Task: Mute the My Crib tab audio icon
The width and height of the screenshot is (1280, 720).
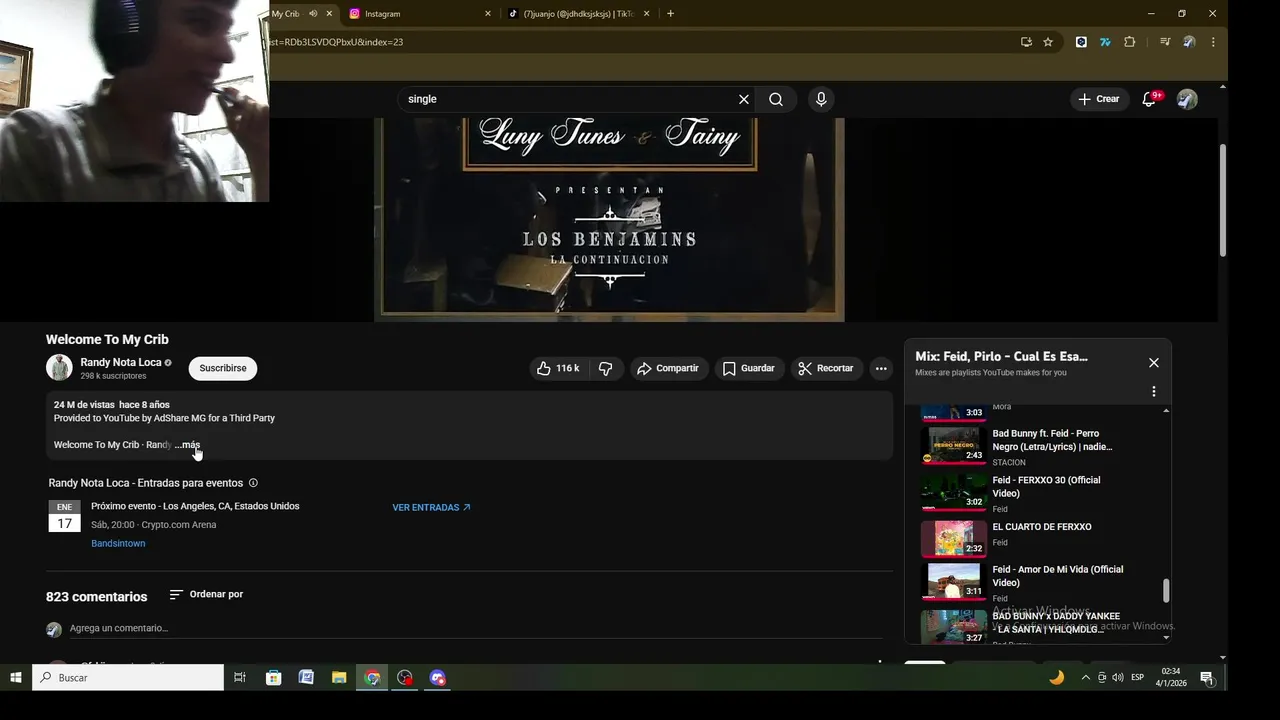Action: (313, 14)
